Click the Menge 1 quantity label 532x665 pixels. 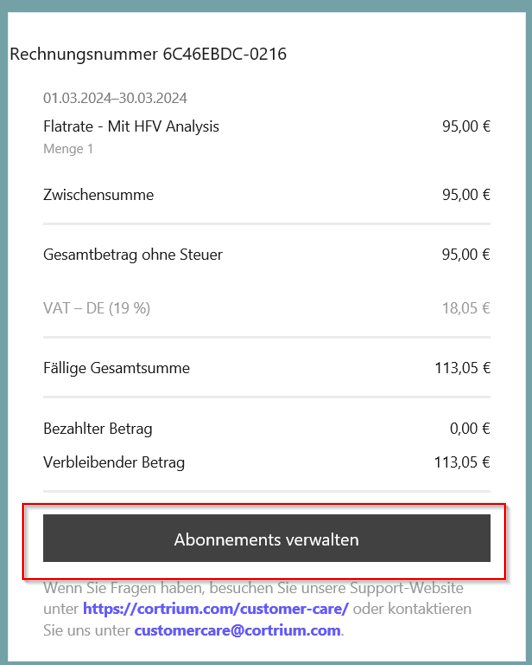68,149
